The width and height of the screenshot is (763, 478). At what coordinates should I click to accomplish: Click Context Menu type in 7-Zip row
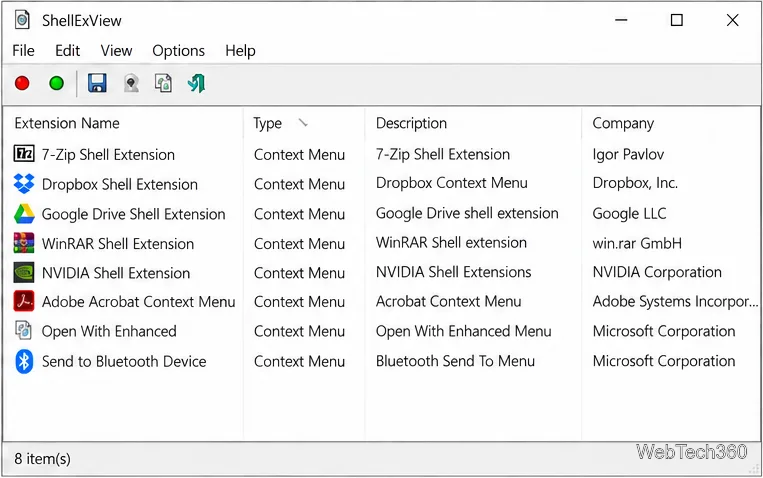pos(299,155)
